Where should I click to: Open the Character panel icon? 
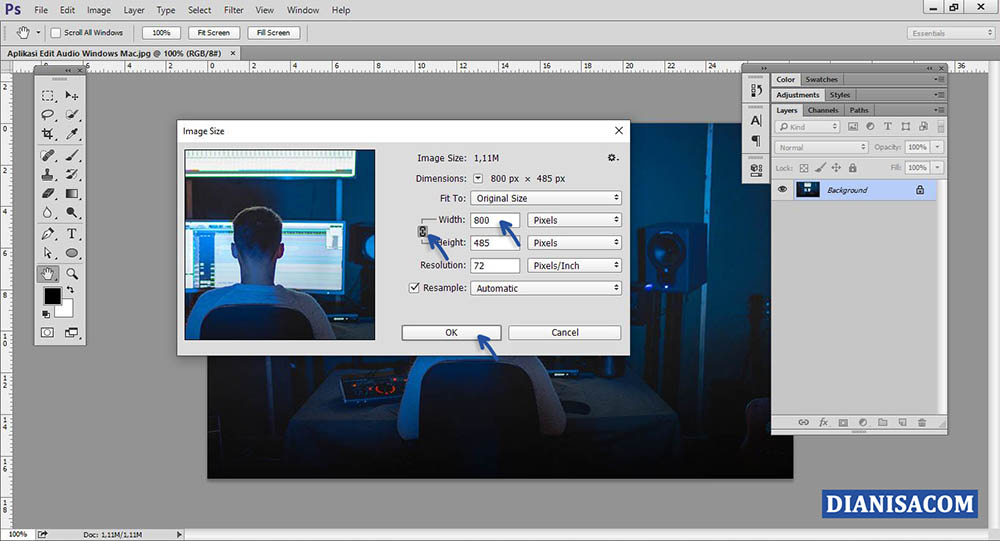tap(756, 121)
